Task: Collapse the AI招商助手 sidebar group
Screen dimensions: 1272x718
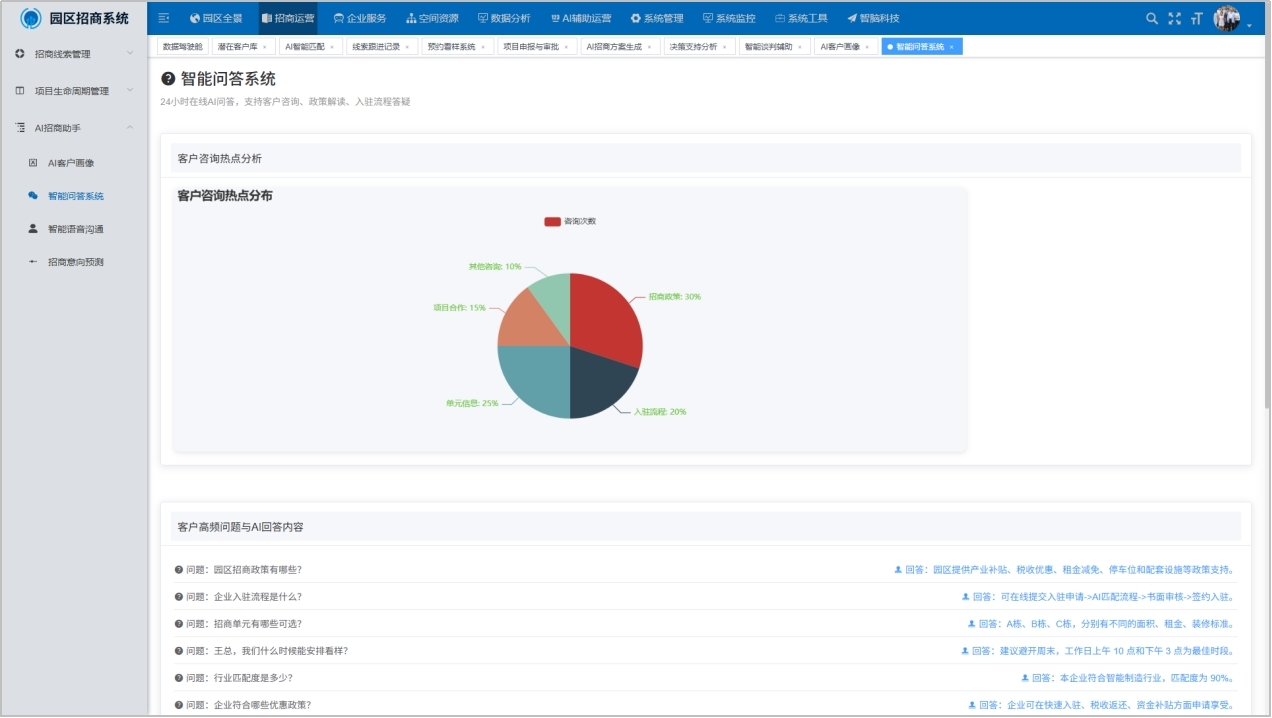Action: pyautogui.click(x=74, y=128)
